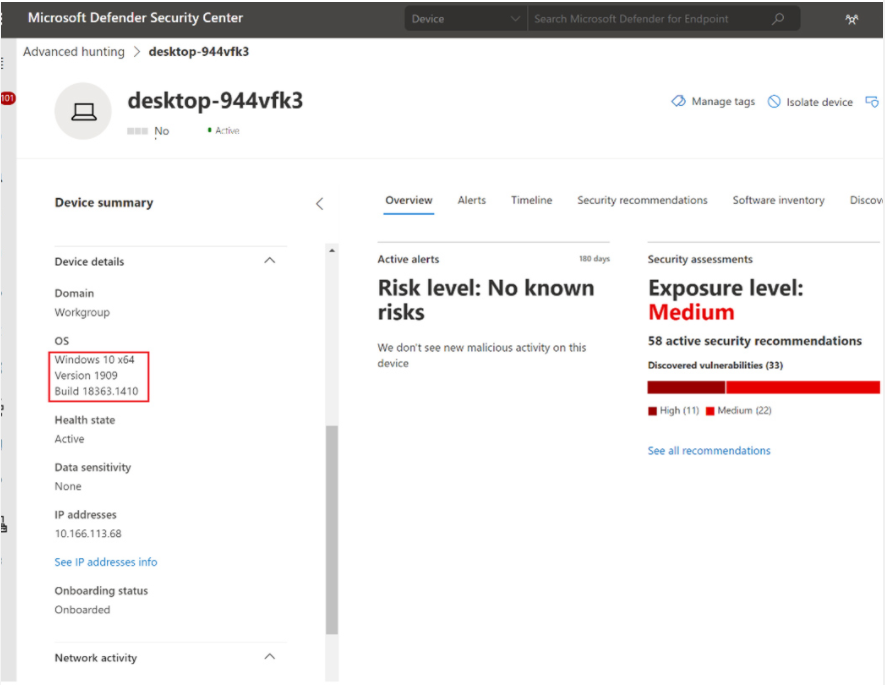Expand the Network activity section
This screenshot has width=885, height=685.
269,657
